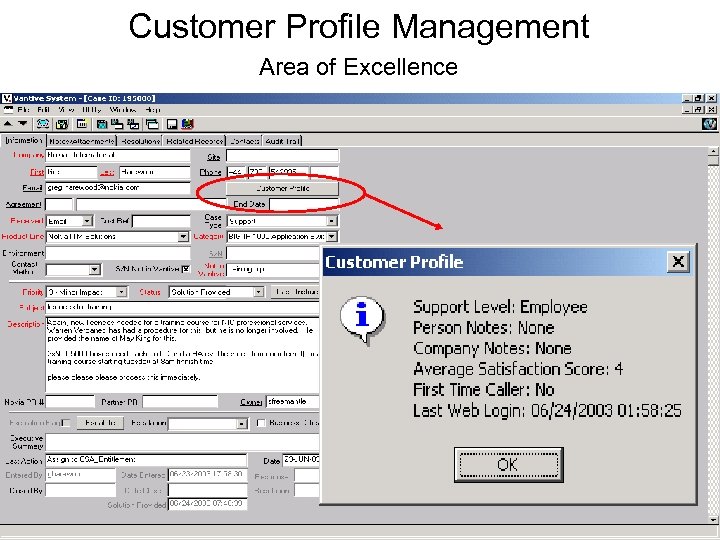
Task: Switch to the Resolutions tab
Action: point(141,141)
